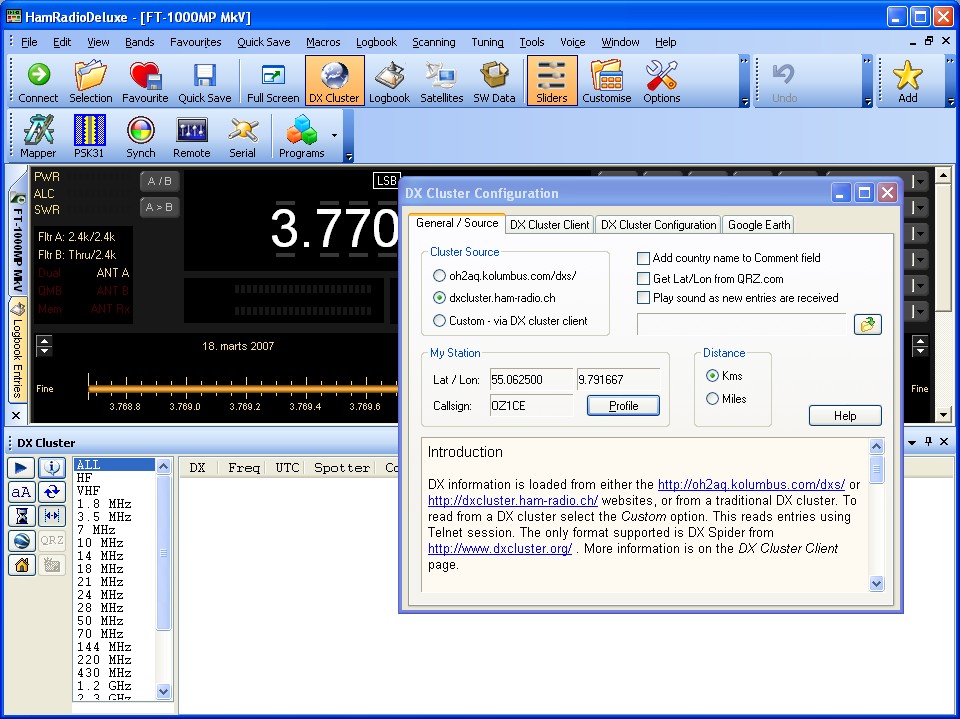Click the Add star icon

pos(907,81)
